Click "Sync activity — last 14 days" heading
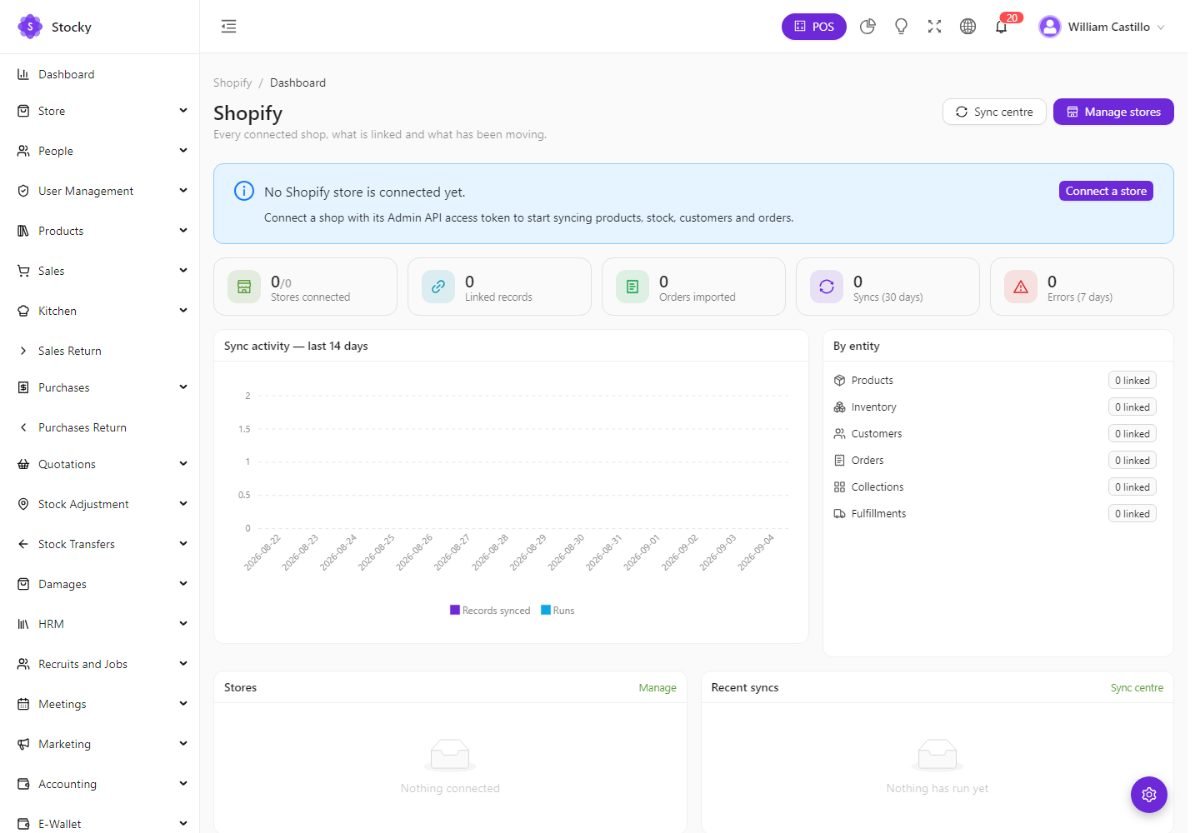This screenshot has width=1200, height=833. [296, 346]
